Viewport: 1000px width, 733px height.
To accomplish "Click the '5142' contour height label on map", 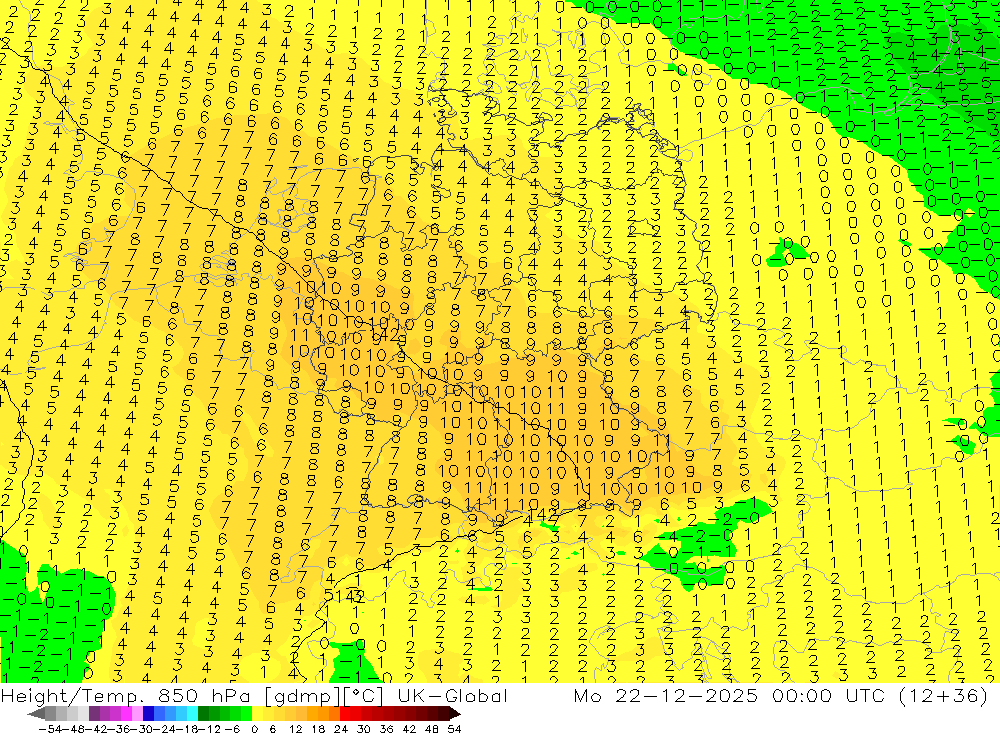I will [344, 596].
